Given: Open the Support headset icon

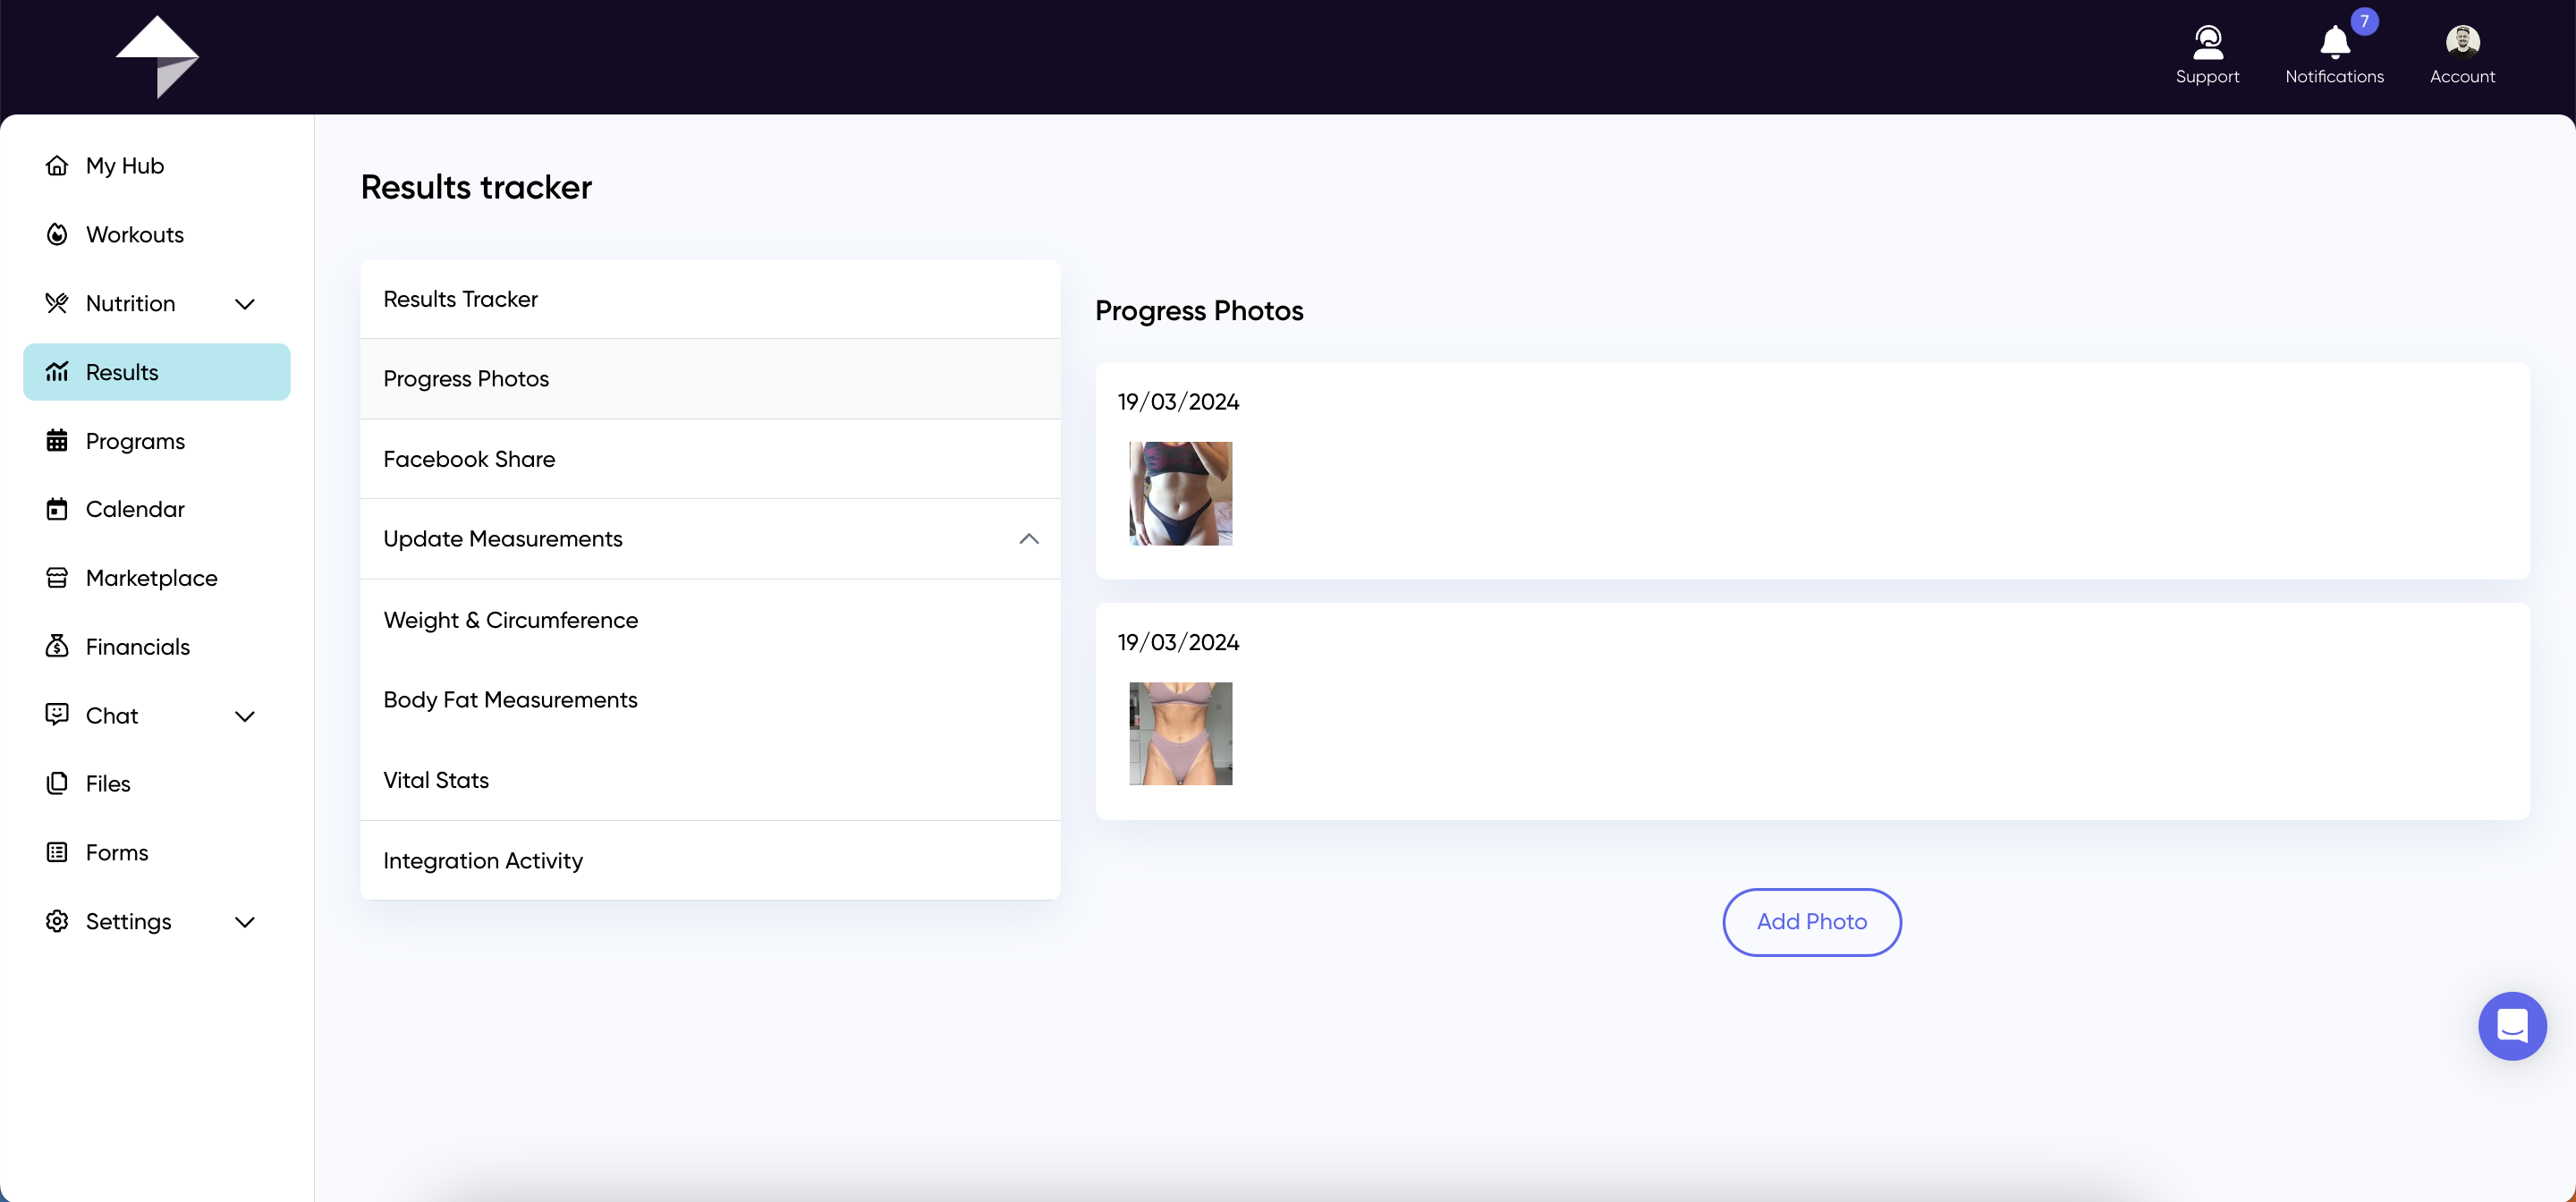Looking at the screenshot, I should coord(2207,42).
